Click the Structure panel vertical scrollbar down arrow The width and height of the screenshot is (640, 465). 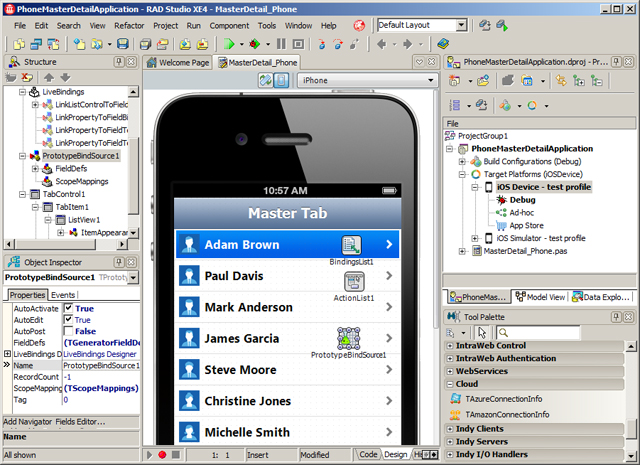click(133, 233)
